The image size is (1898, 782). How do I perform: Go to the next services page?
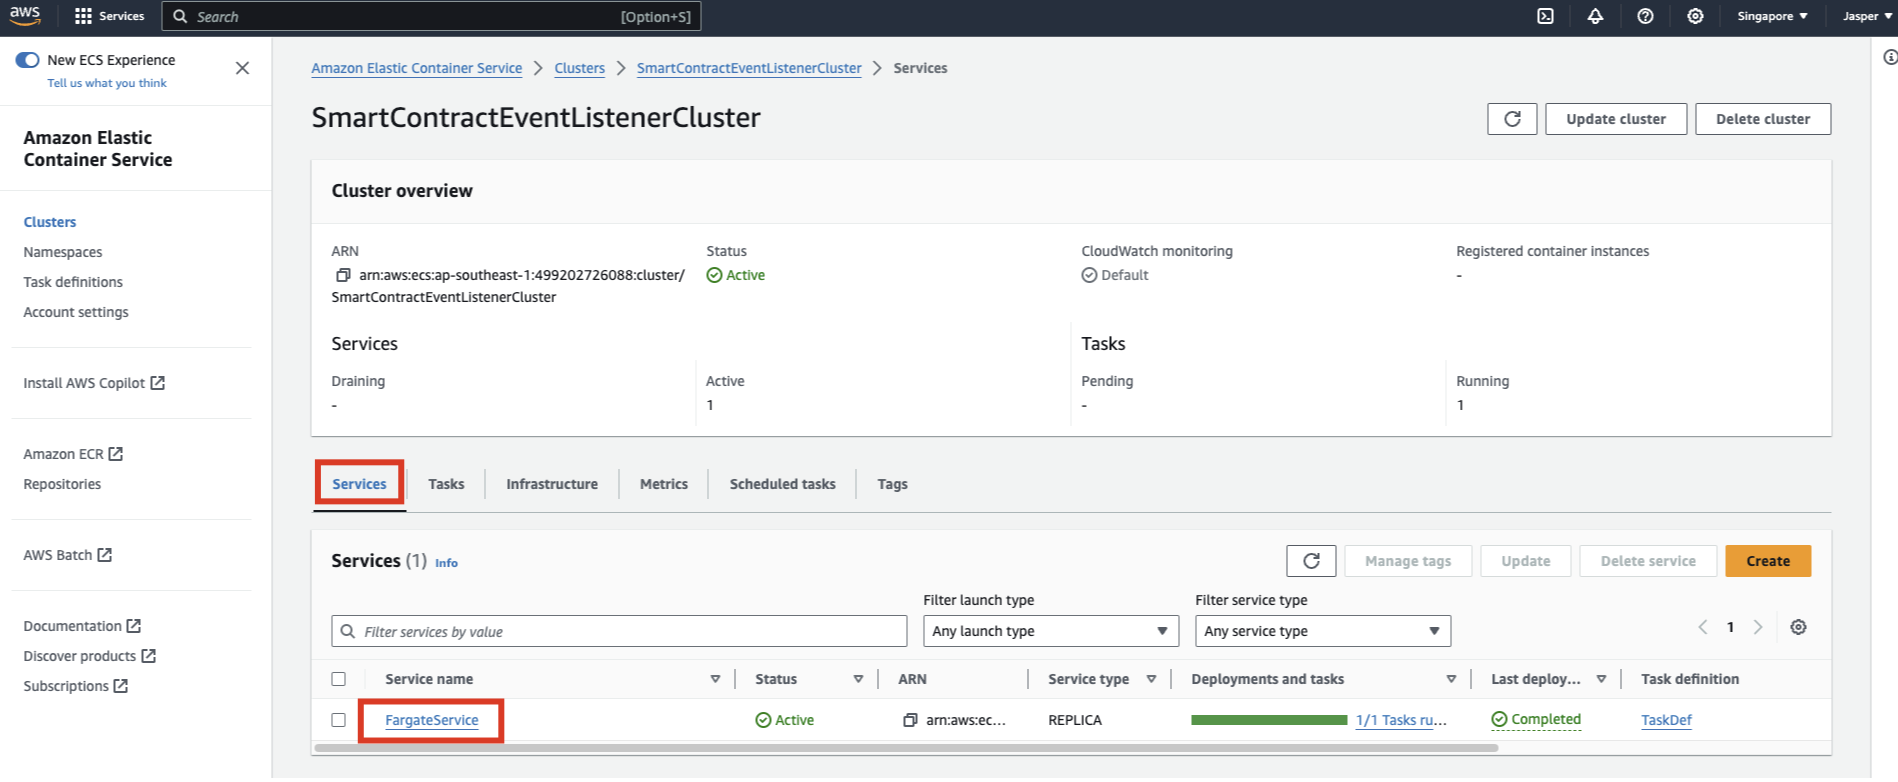(x=1758, y=627)
